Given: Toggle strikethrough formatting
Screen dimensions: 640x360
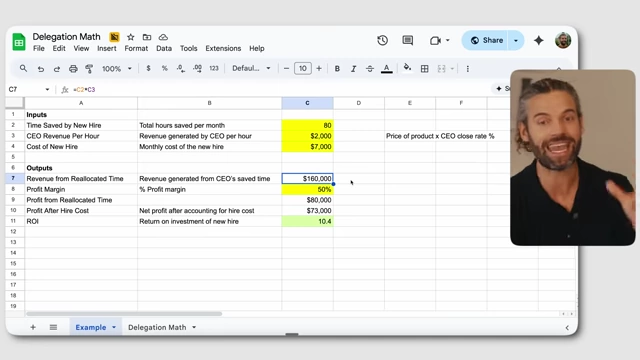Looking at the screenshot, I should (369, 69).
